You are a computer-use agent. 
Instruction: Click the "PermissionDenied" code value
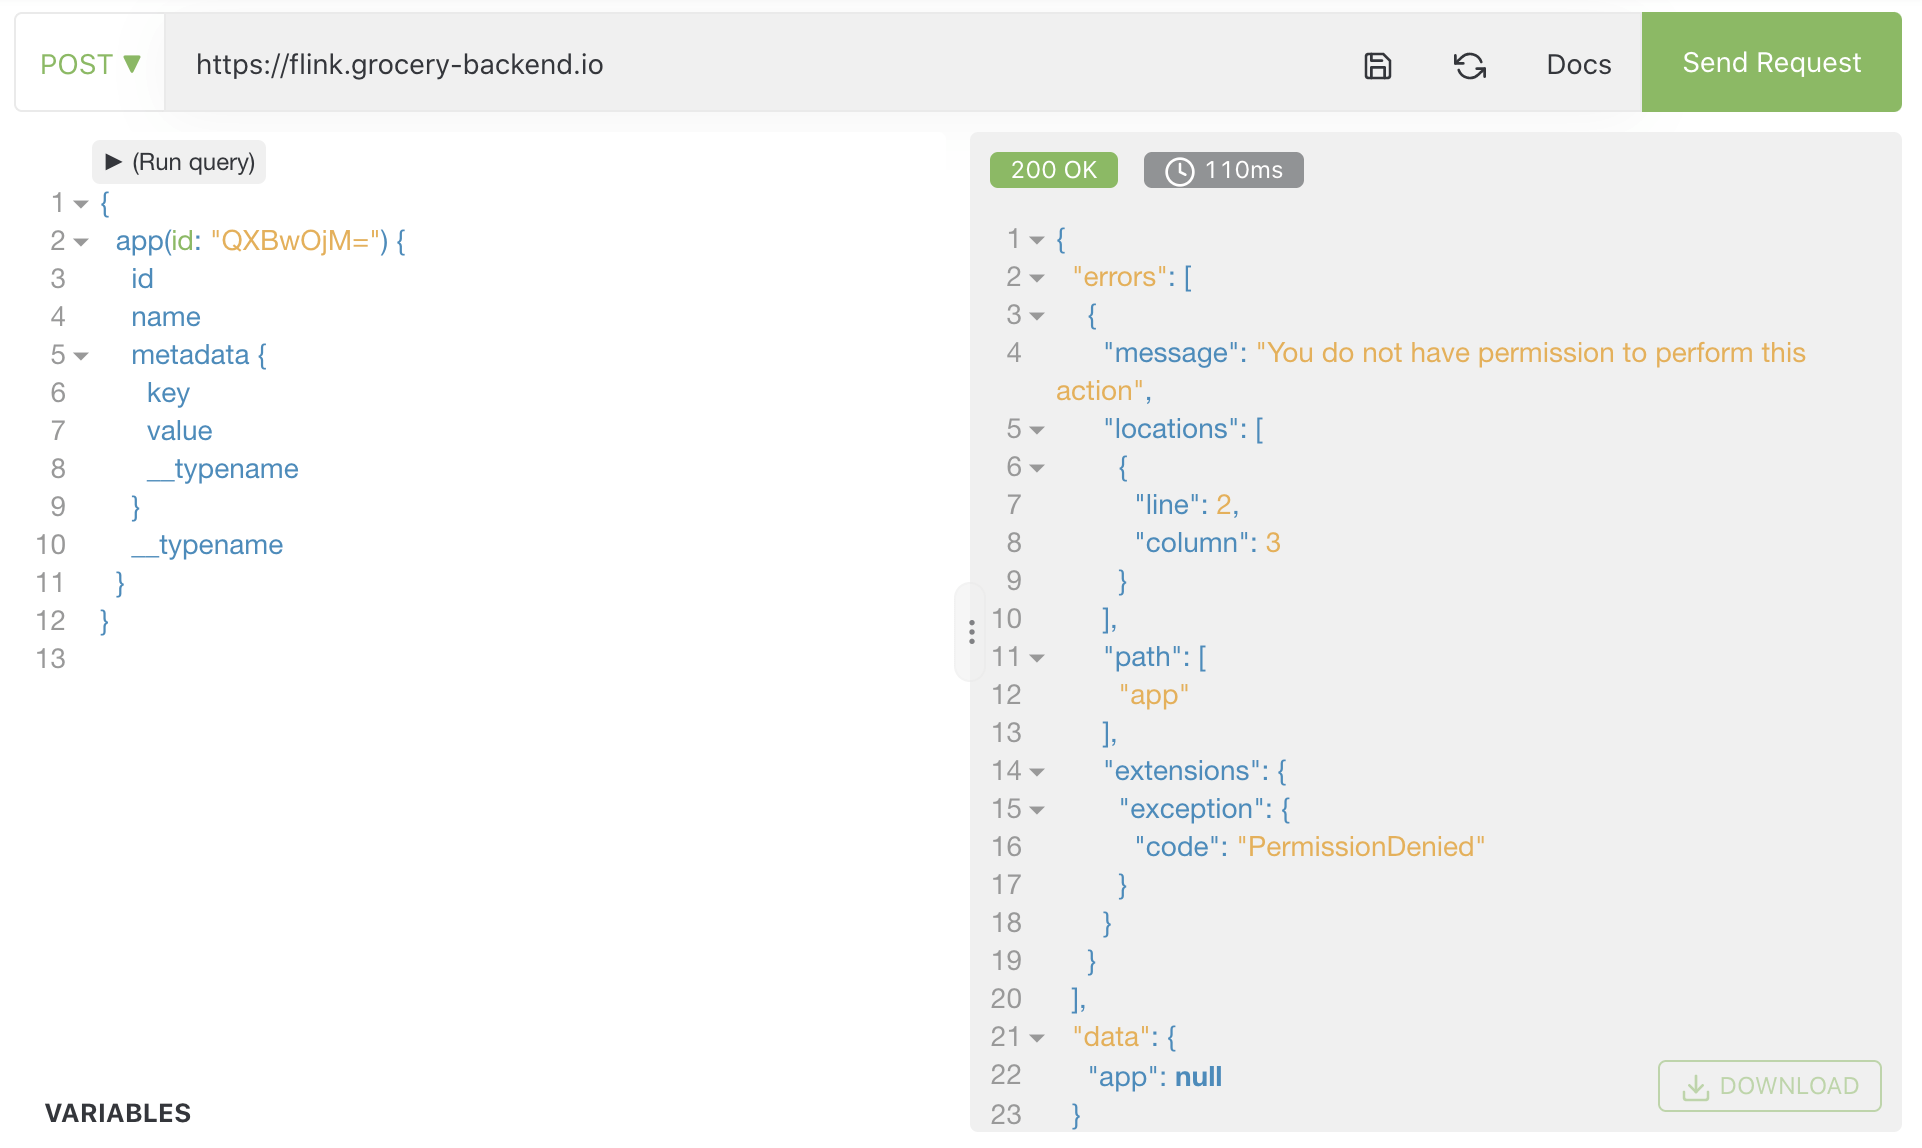[1361, 847]
